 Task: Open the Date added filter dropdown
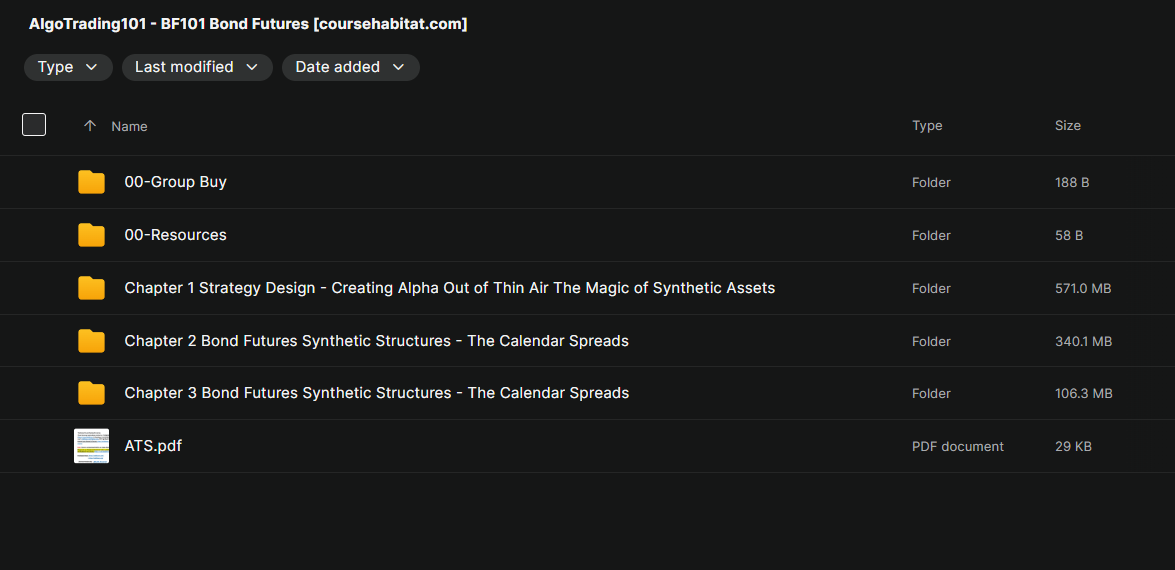350,67
